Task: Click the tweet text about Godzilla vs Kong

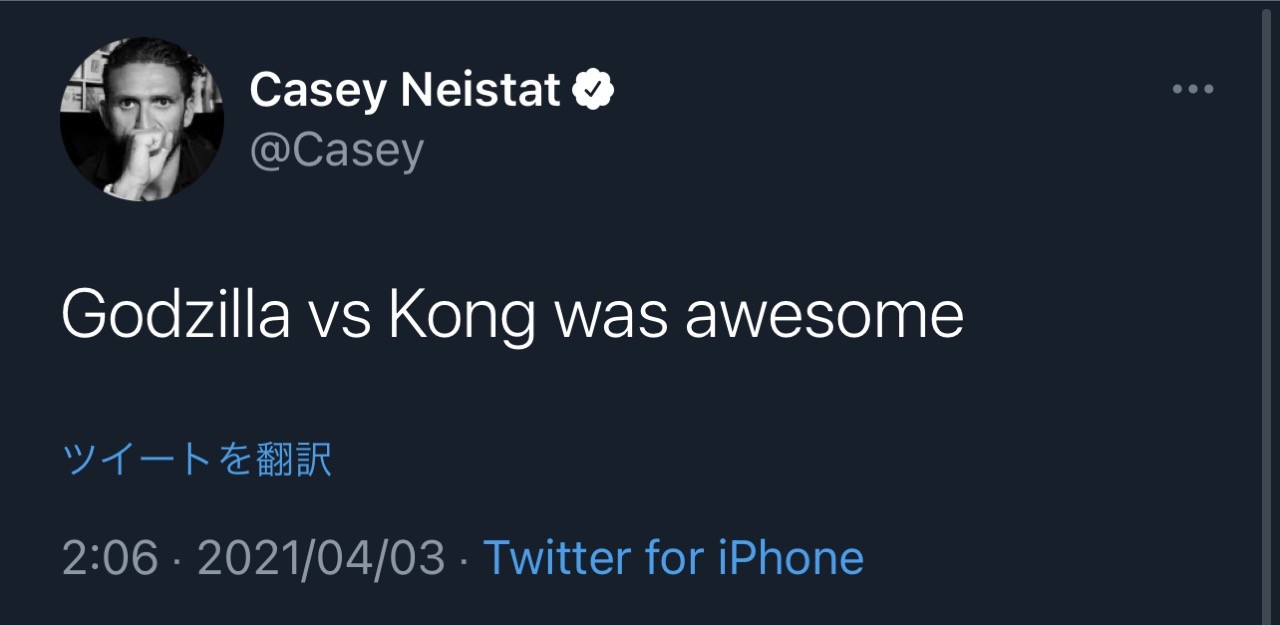Action: [x=512, y=316]
